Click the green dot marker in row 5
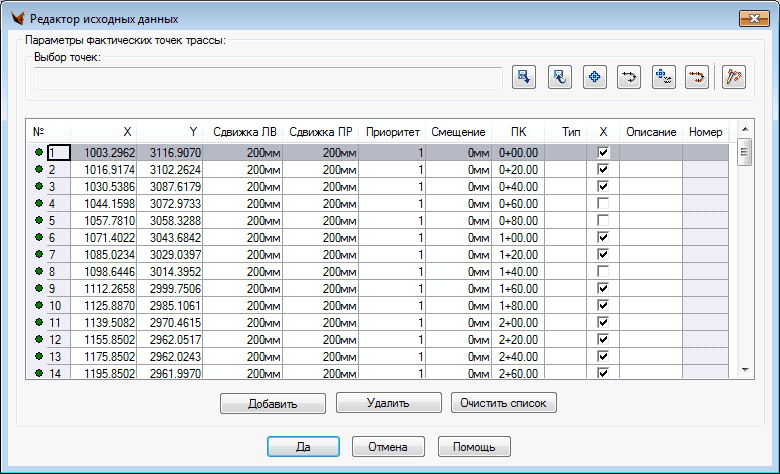The width and height of the screenshot is (780, 474). [x=39, y=220]
